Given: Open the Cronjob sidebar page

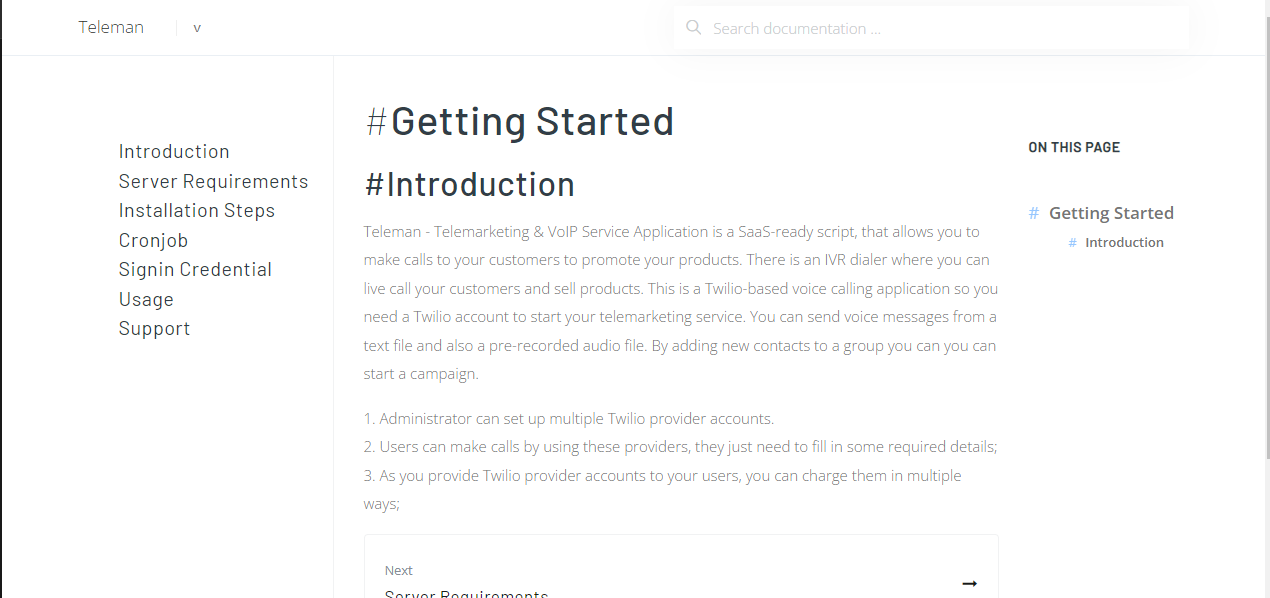Looking at the screenshot, I should (153, 240).
